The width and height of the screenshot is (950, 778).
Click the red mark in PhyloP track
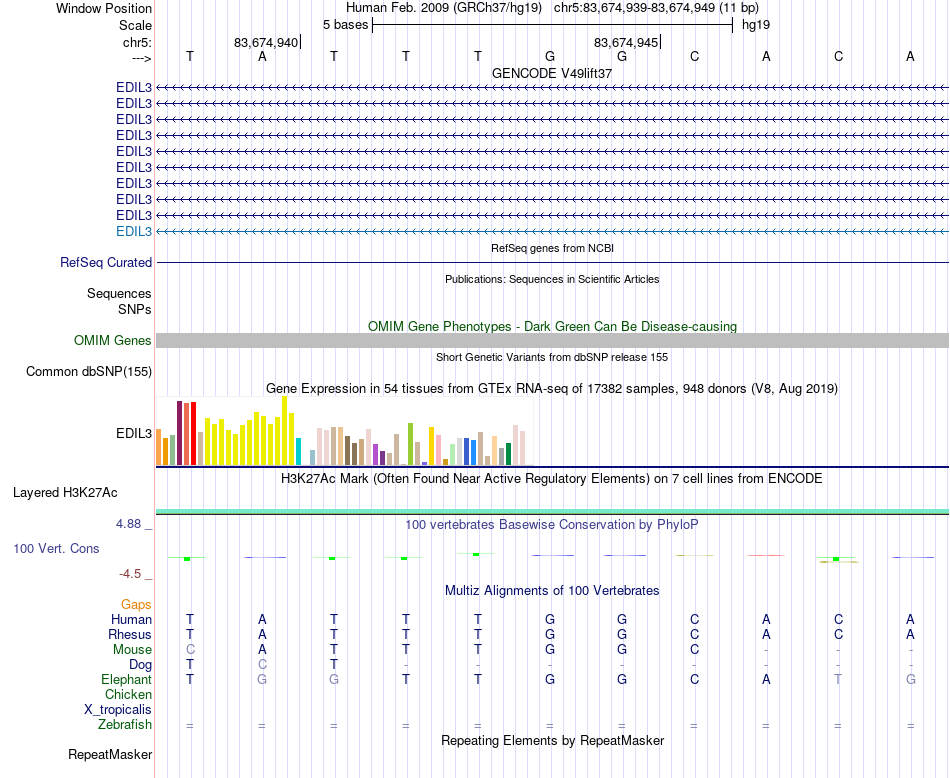coord(766,555)
